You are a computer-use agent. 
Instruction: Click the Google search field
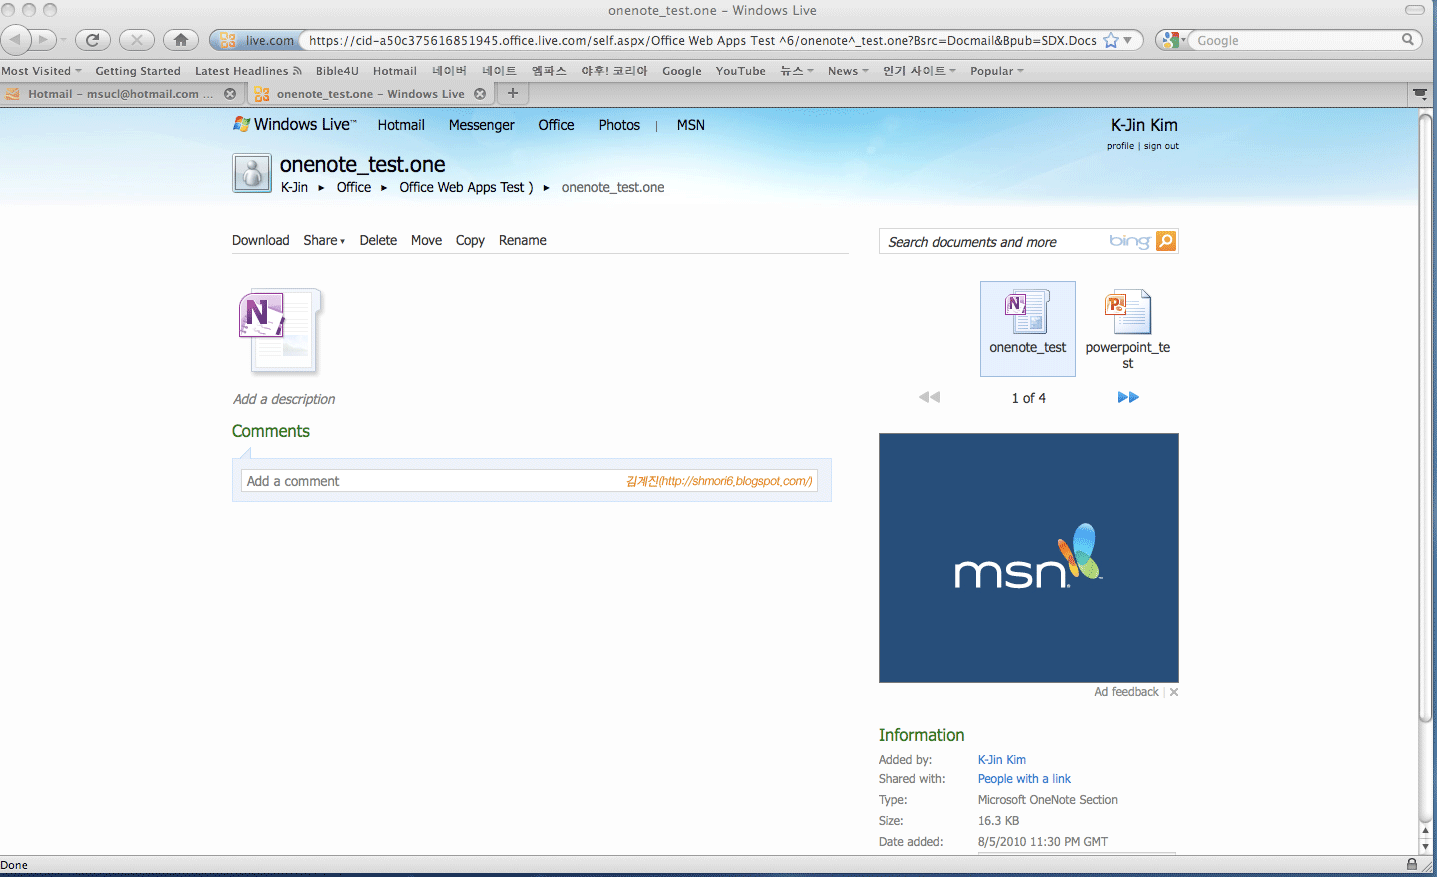click(1297, 40)
